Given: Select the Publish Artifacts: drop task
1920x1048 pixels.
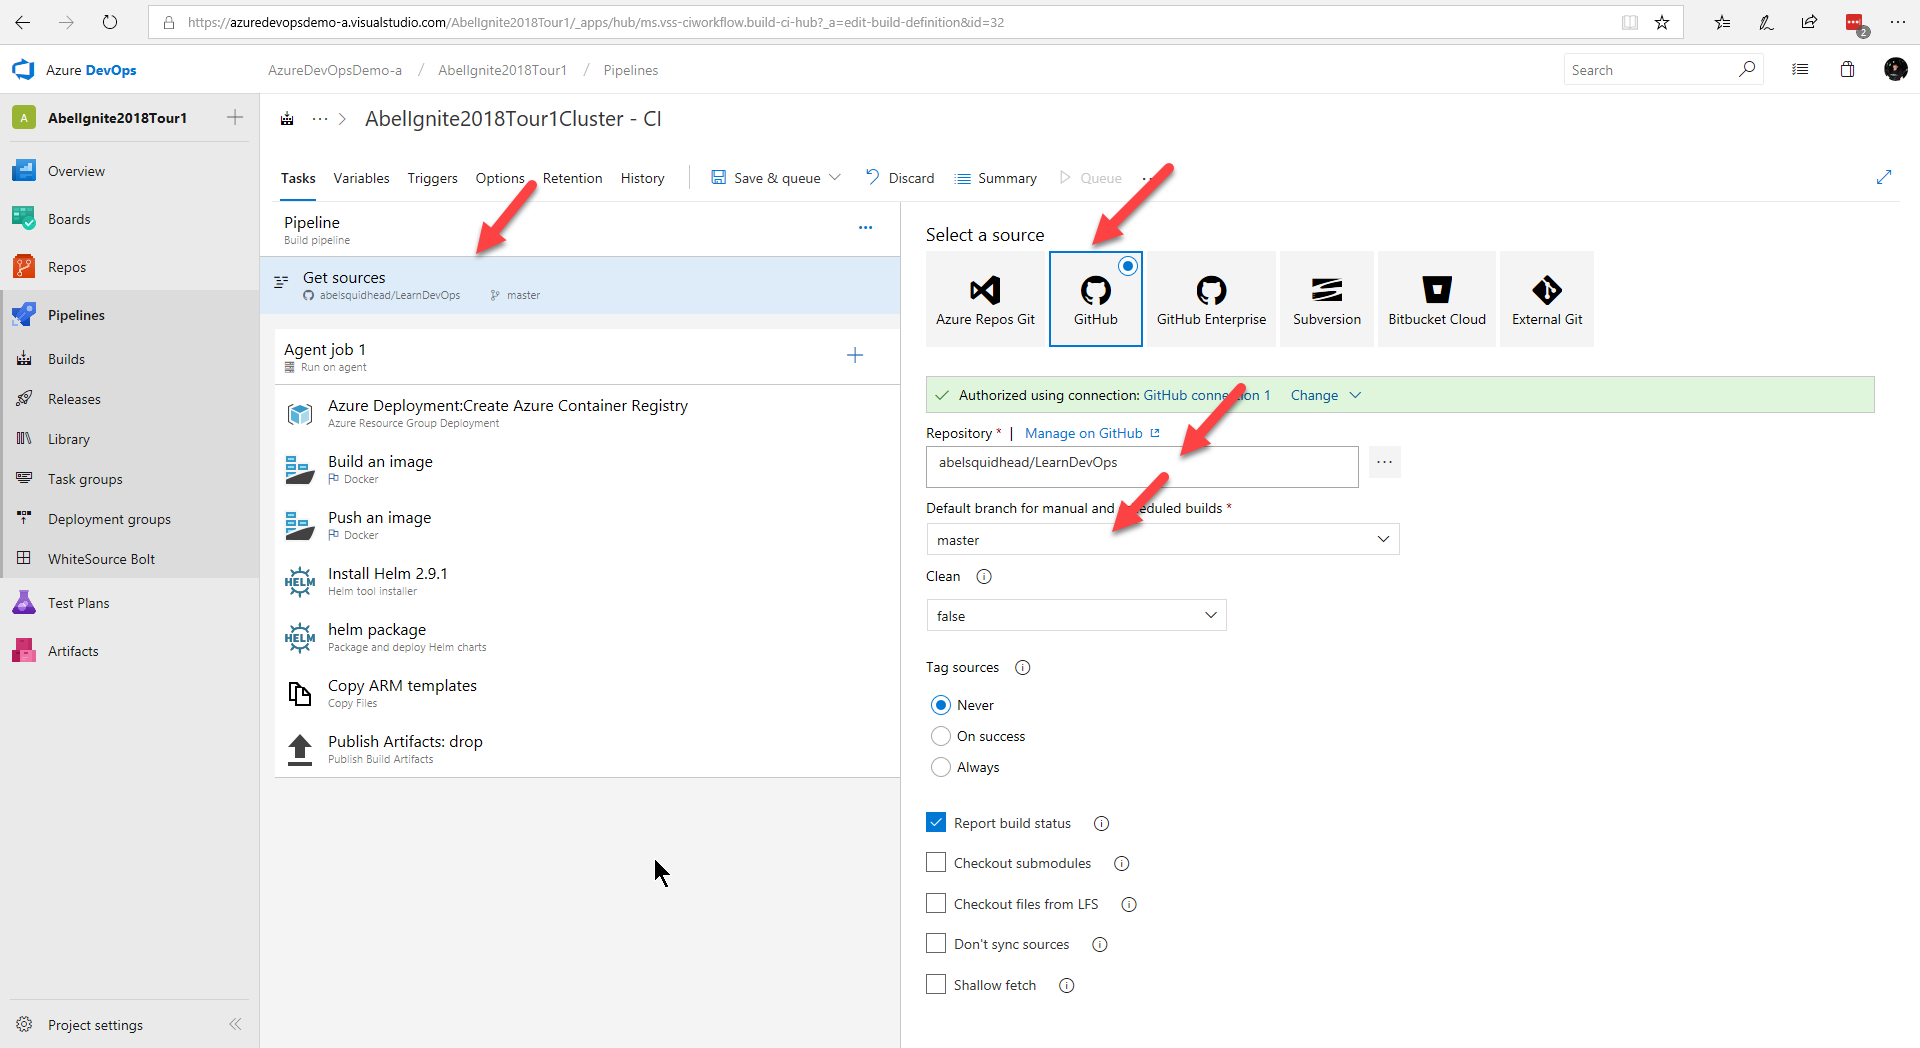Looking at the screenshot, I should point(587,749).
